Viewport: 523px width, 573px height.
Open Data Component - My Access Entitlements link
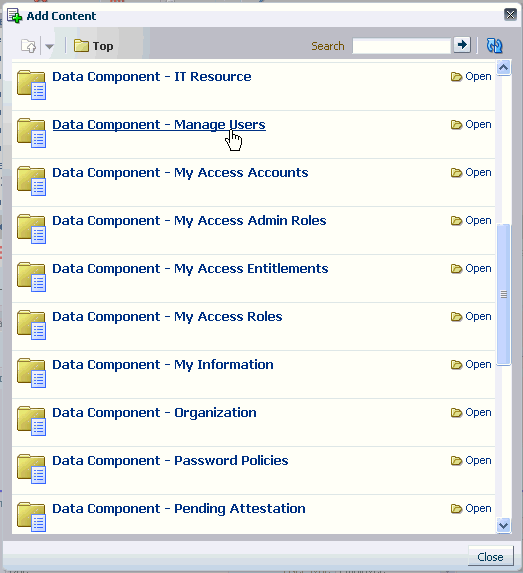tap(190, 269)
